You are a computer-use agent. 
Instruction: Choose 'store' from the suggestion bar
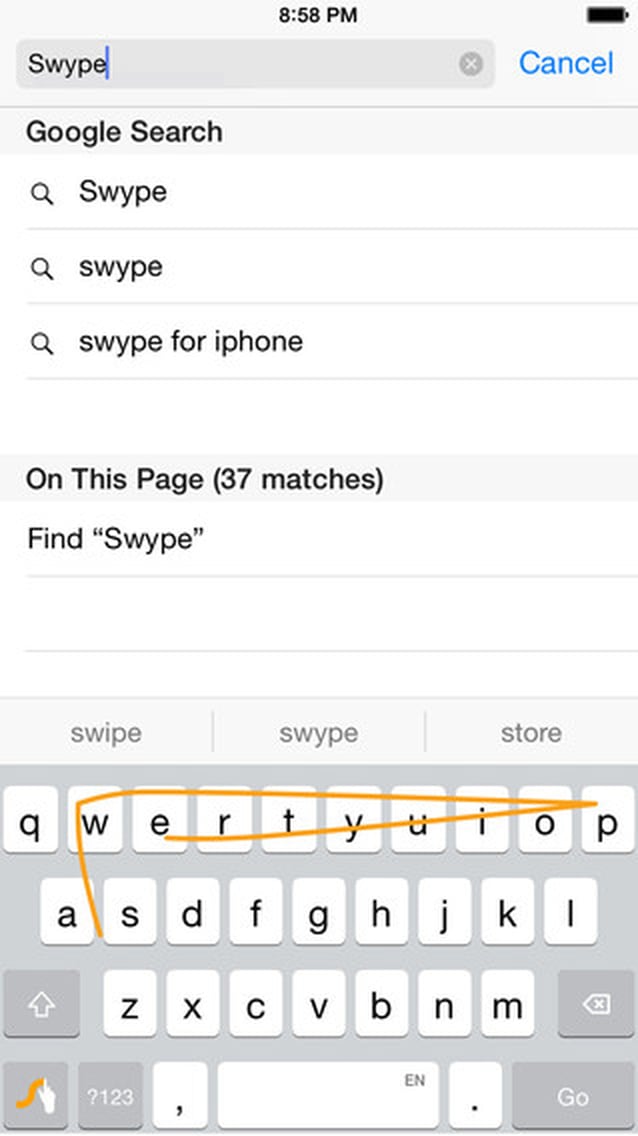point(531,732)
